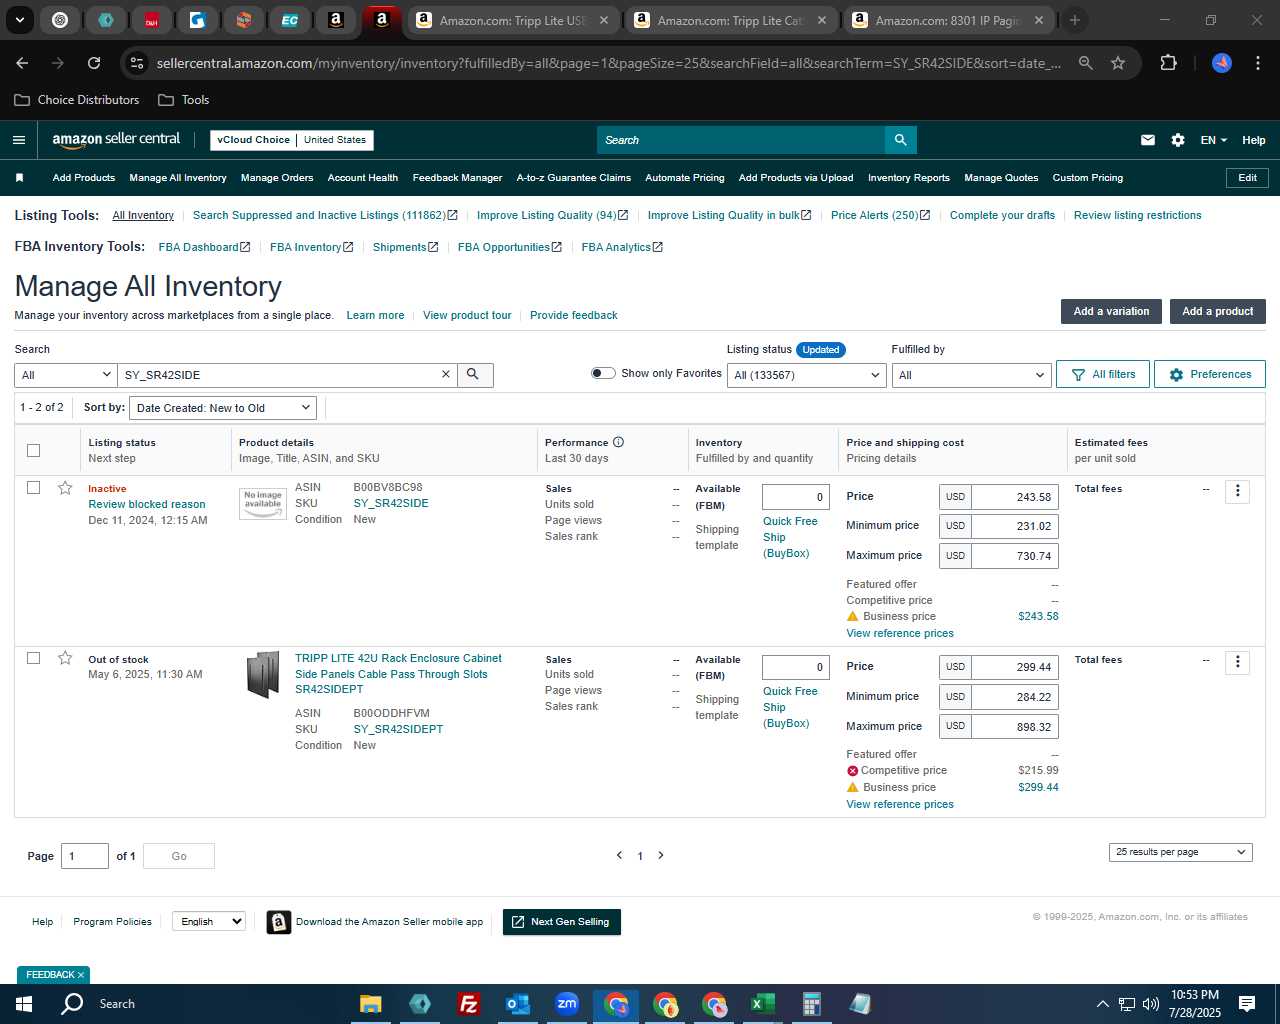Image resolution: width=1280 pixels, height=1024 pixels.
Task: Check the select-all listings checkbox
Action: [x=33, y=450]
